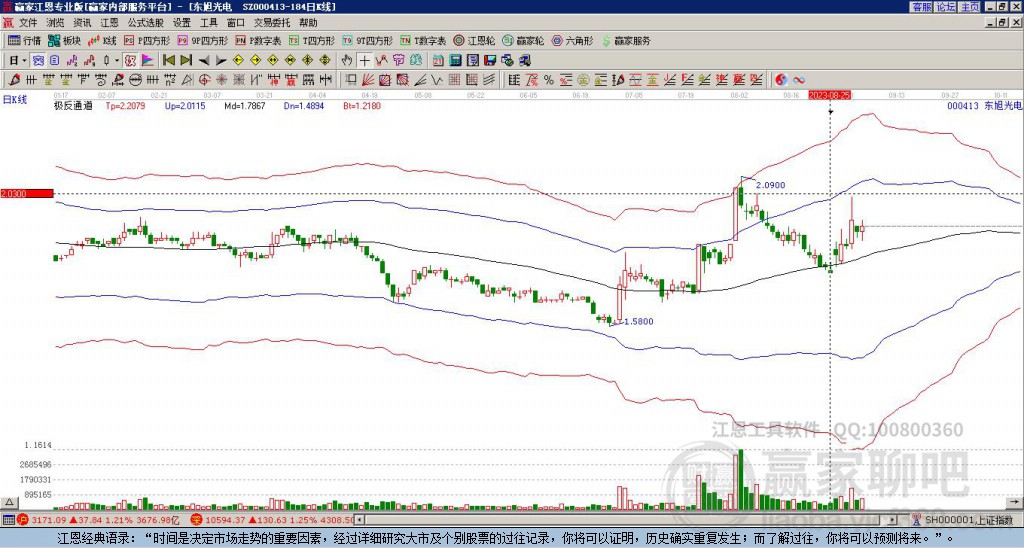The width and height of the screenshot is (1024, 548).
Task: Click the 主页 homepage button
Action: pos(970,7)
